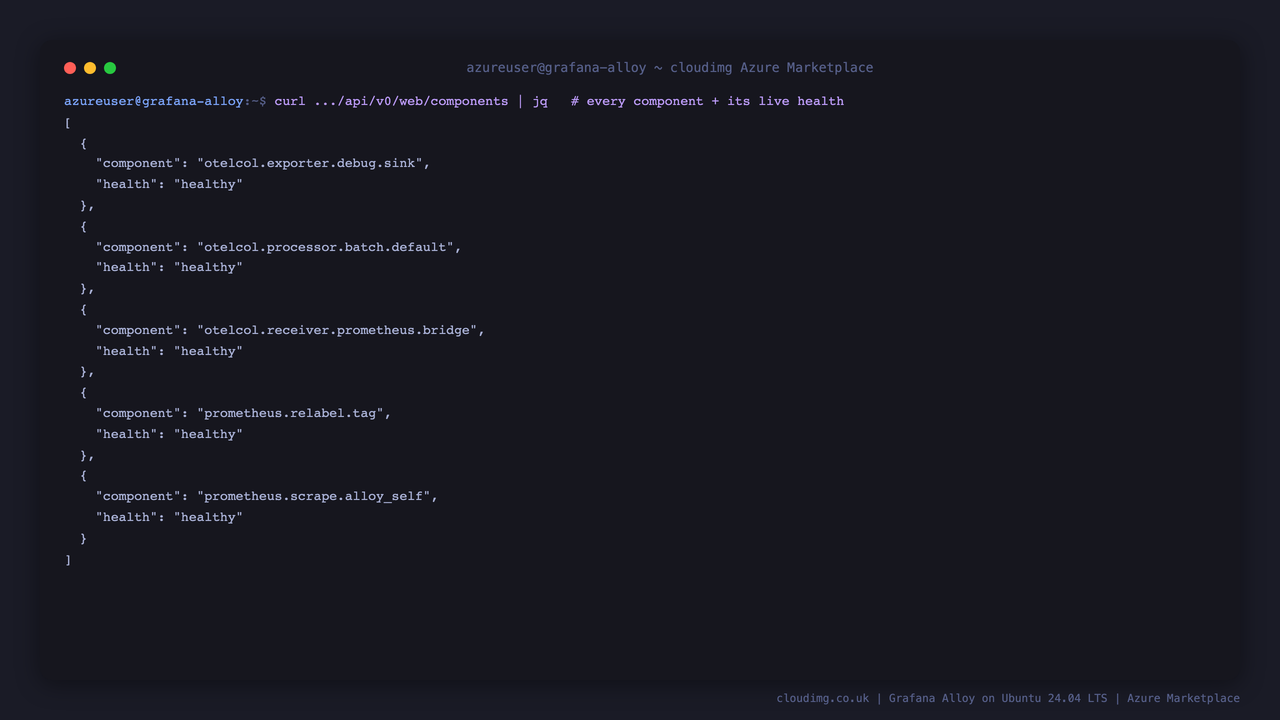
Task: Click "healthy" under prometheus.relabel.tag
Action: click(208, 434)
